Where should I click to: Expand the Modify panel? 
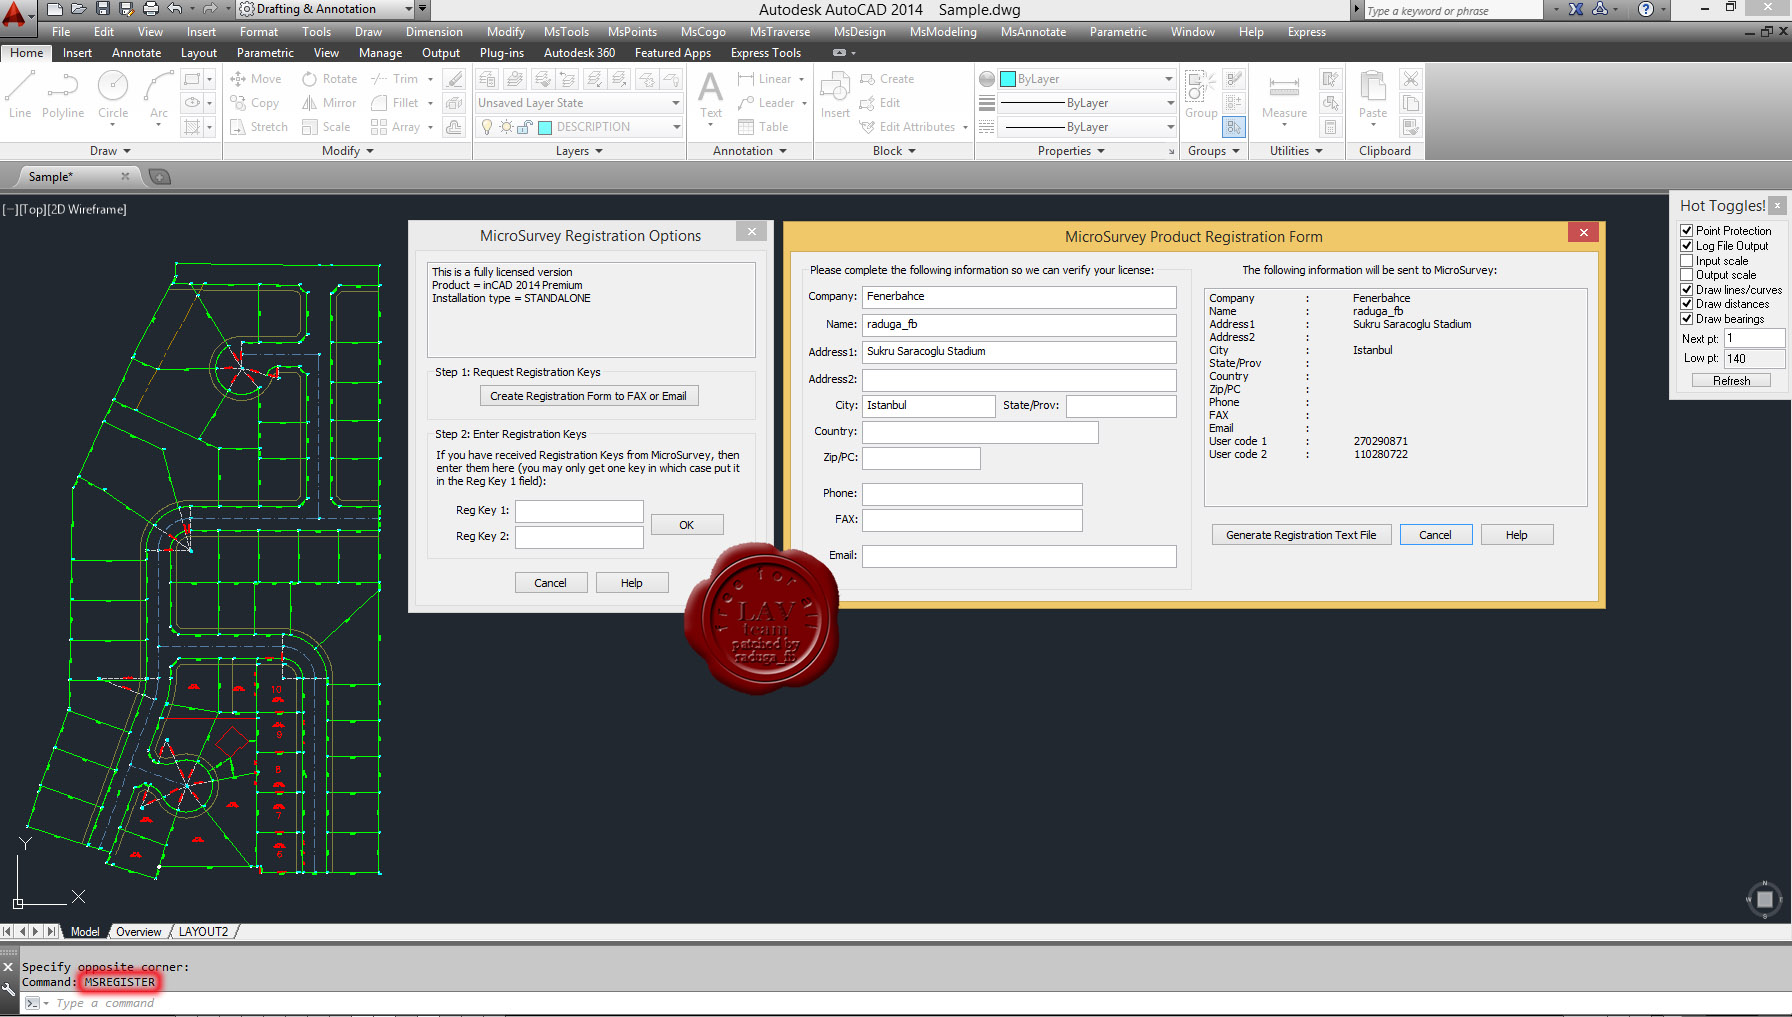[347, 151]
